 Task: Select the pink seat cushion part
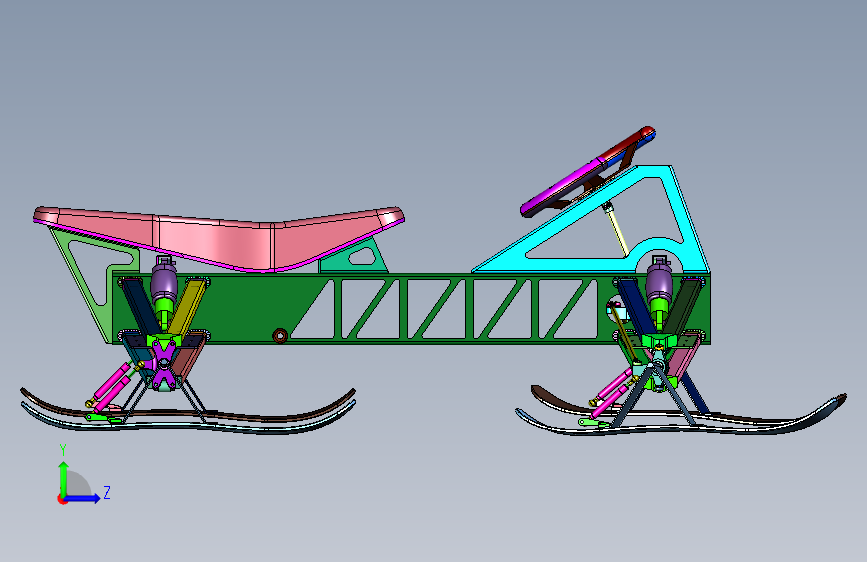[218, 241]
